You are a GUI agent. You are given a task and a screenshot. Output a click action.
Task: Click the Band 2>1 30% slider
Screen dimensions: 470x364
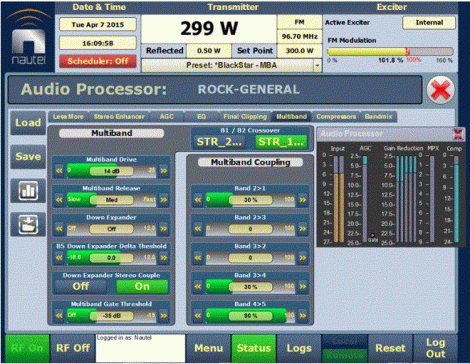[x=250, y=200]
